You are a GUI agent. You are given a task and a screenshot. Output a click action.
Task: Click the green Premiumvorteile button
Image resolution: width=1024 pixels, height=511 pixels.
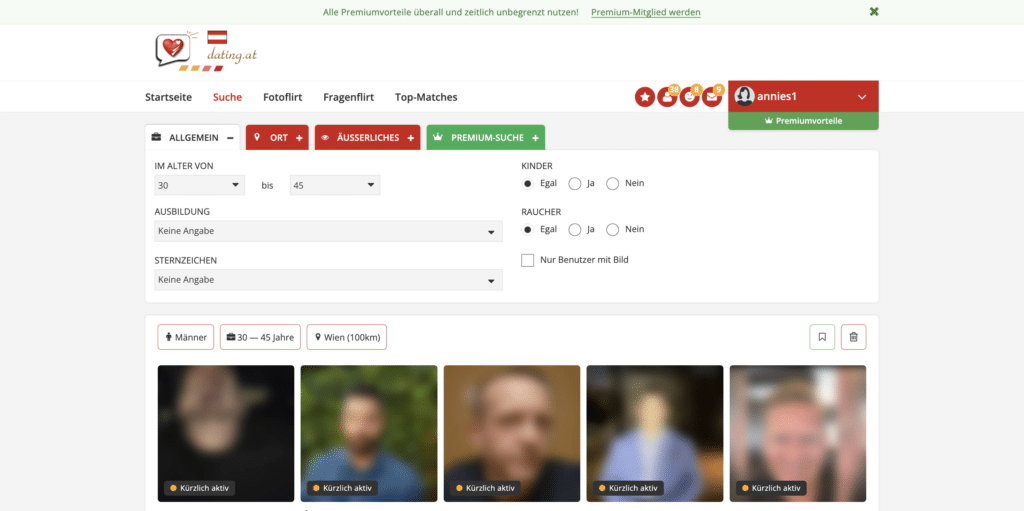coord(803,121)
